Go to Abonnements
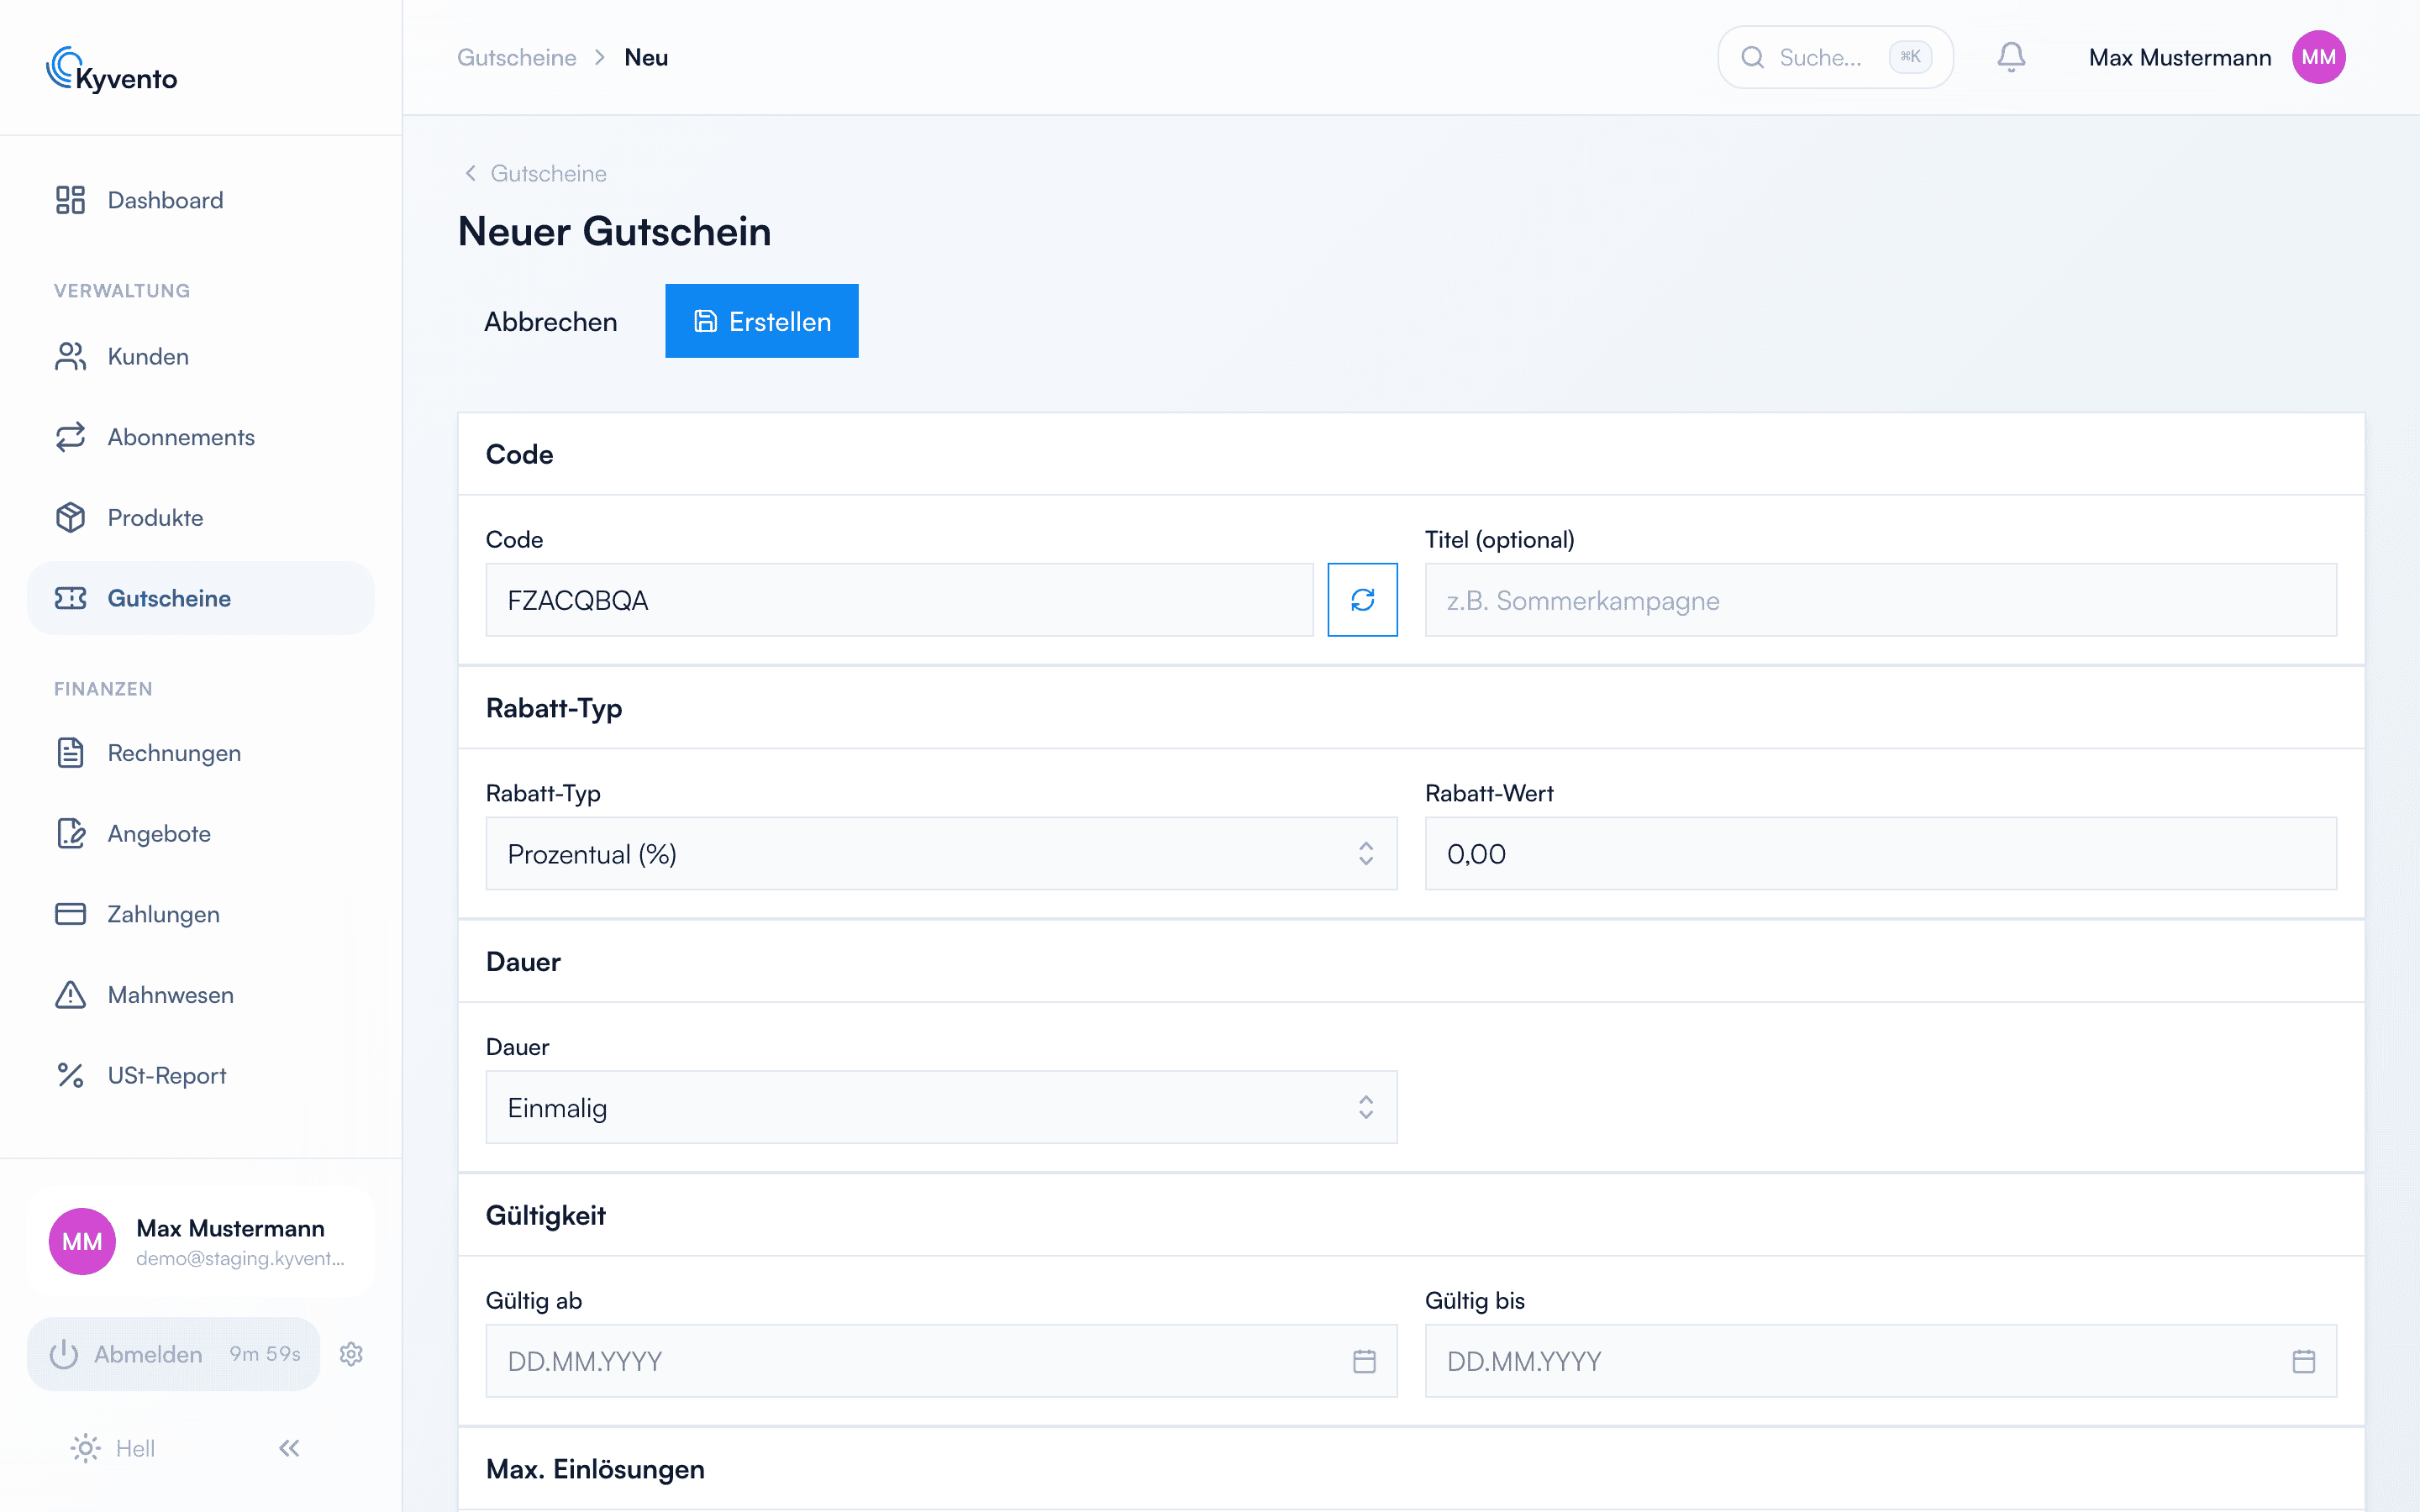2420x1512 pixels. coord(200,437)
